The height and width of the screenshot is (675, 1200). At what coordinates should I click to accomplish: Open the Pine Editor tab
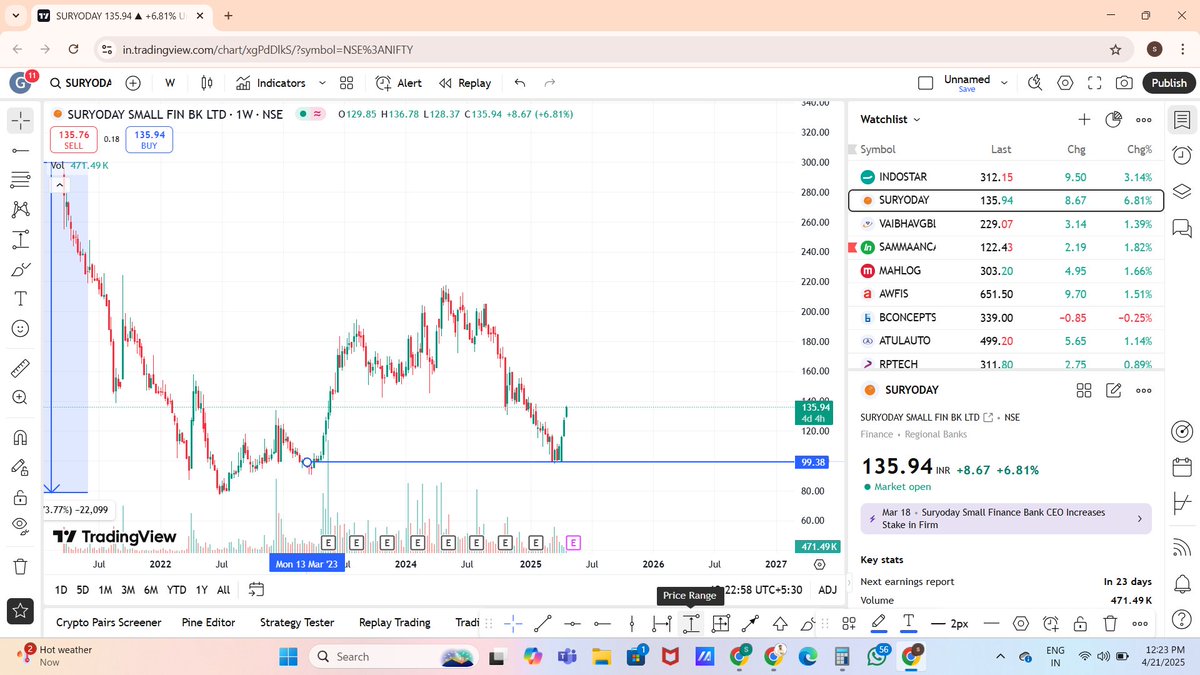click(208, 622)
